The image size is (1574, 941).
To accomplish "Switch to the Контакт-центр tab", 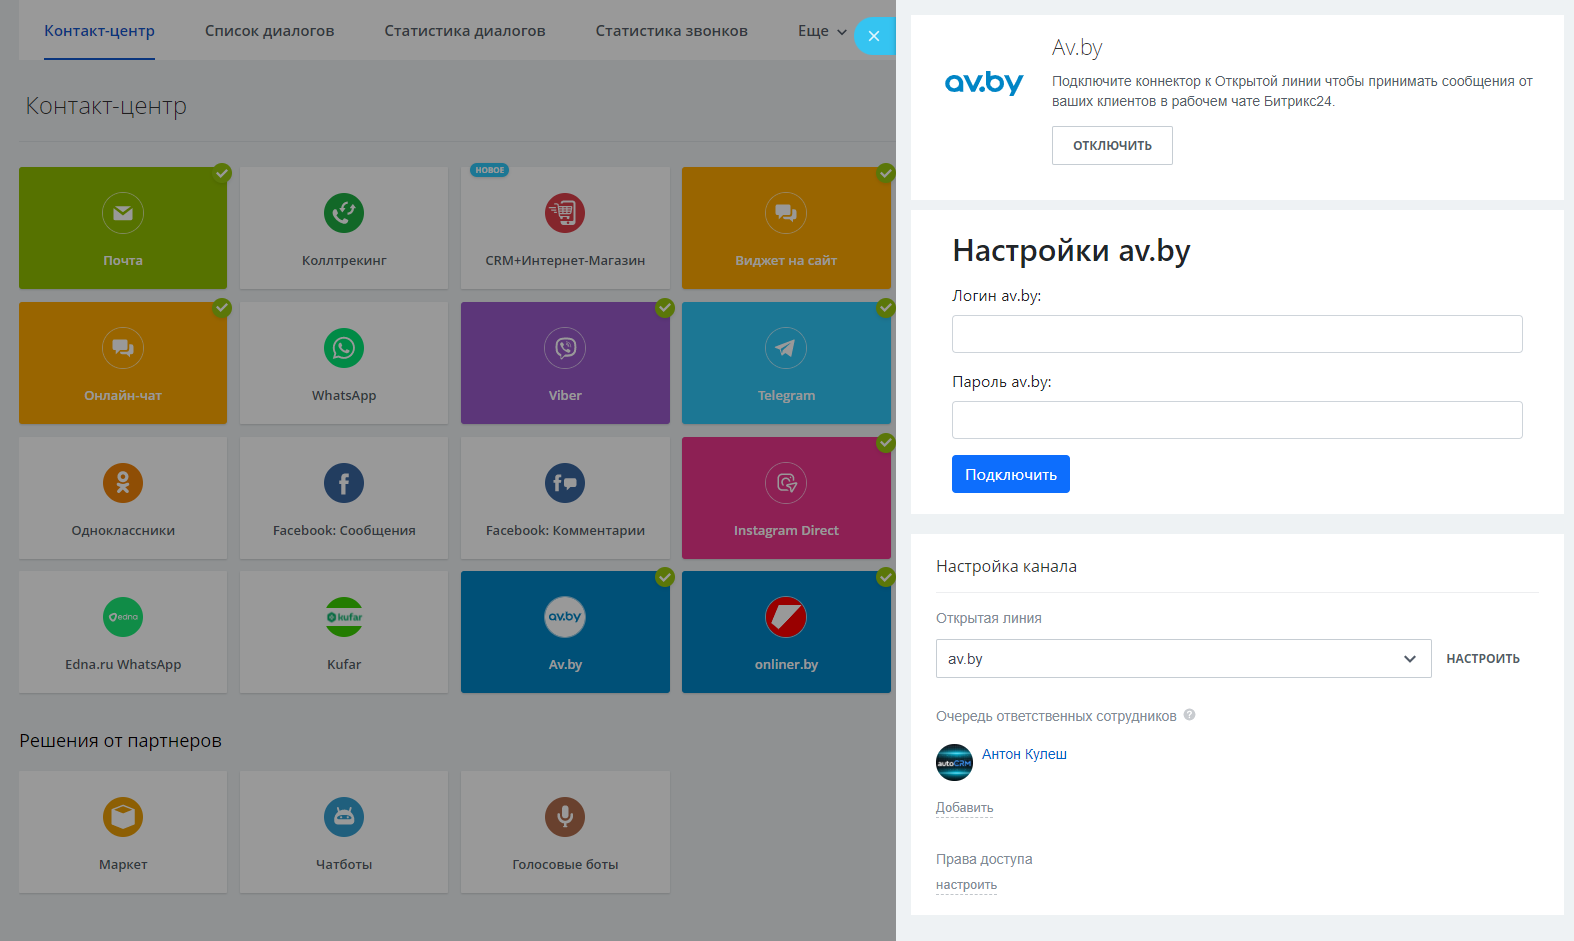I will [99, 31].
